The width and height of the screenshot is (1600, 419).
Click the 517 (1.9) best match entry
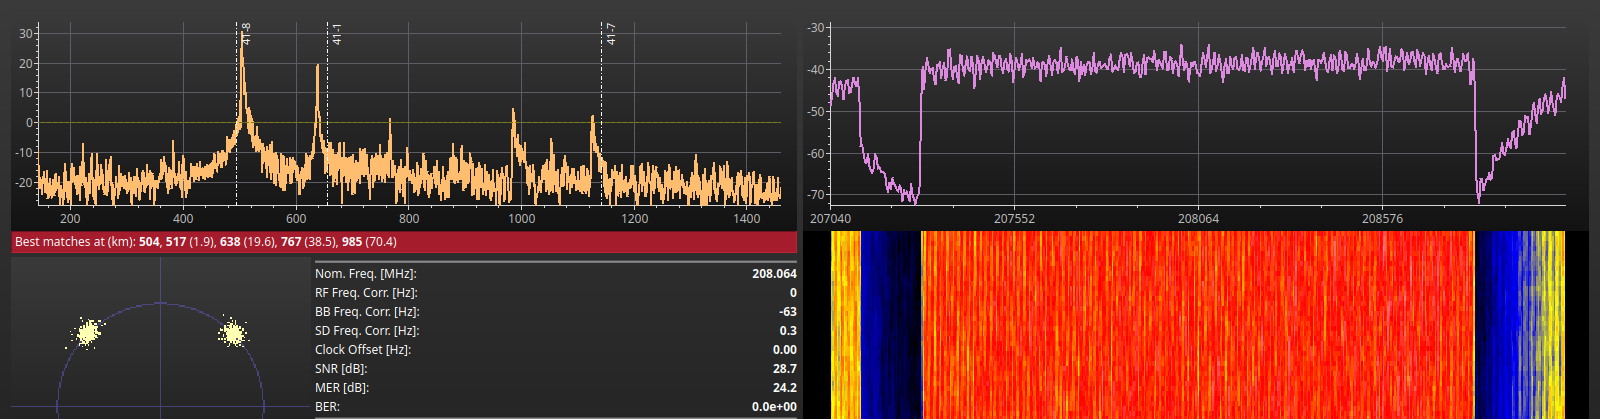(x=189, y=242)
